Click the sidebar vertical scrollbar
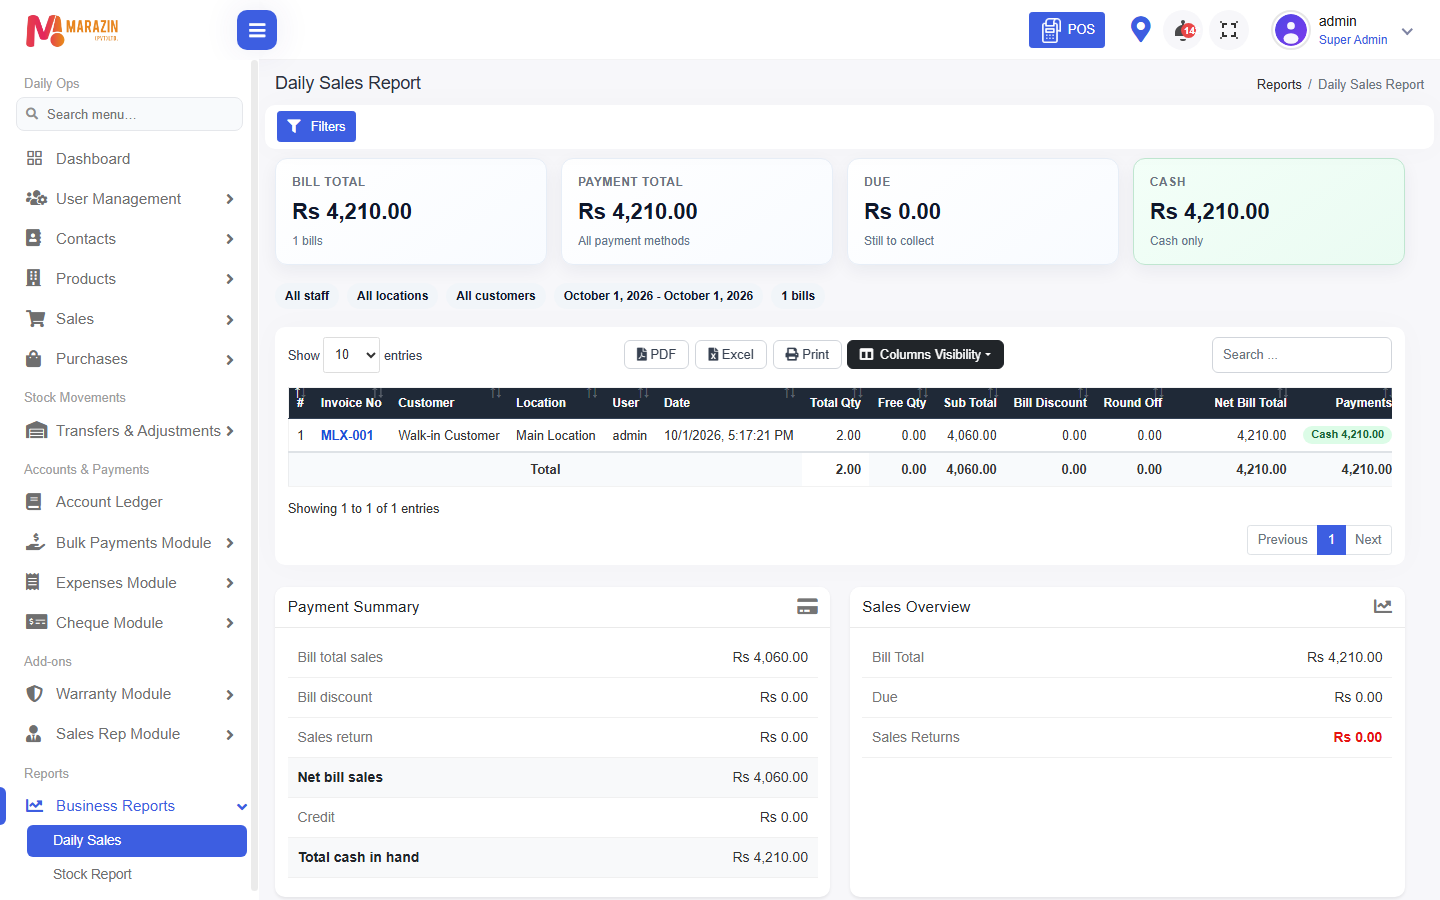1440x900 pixels. [x=254, y=480]
